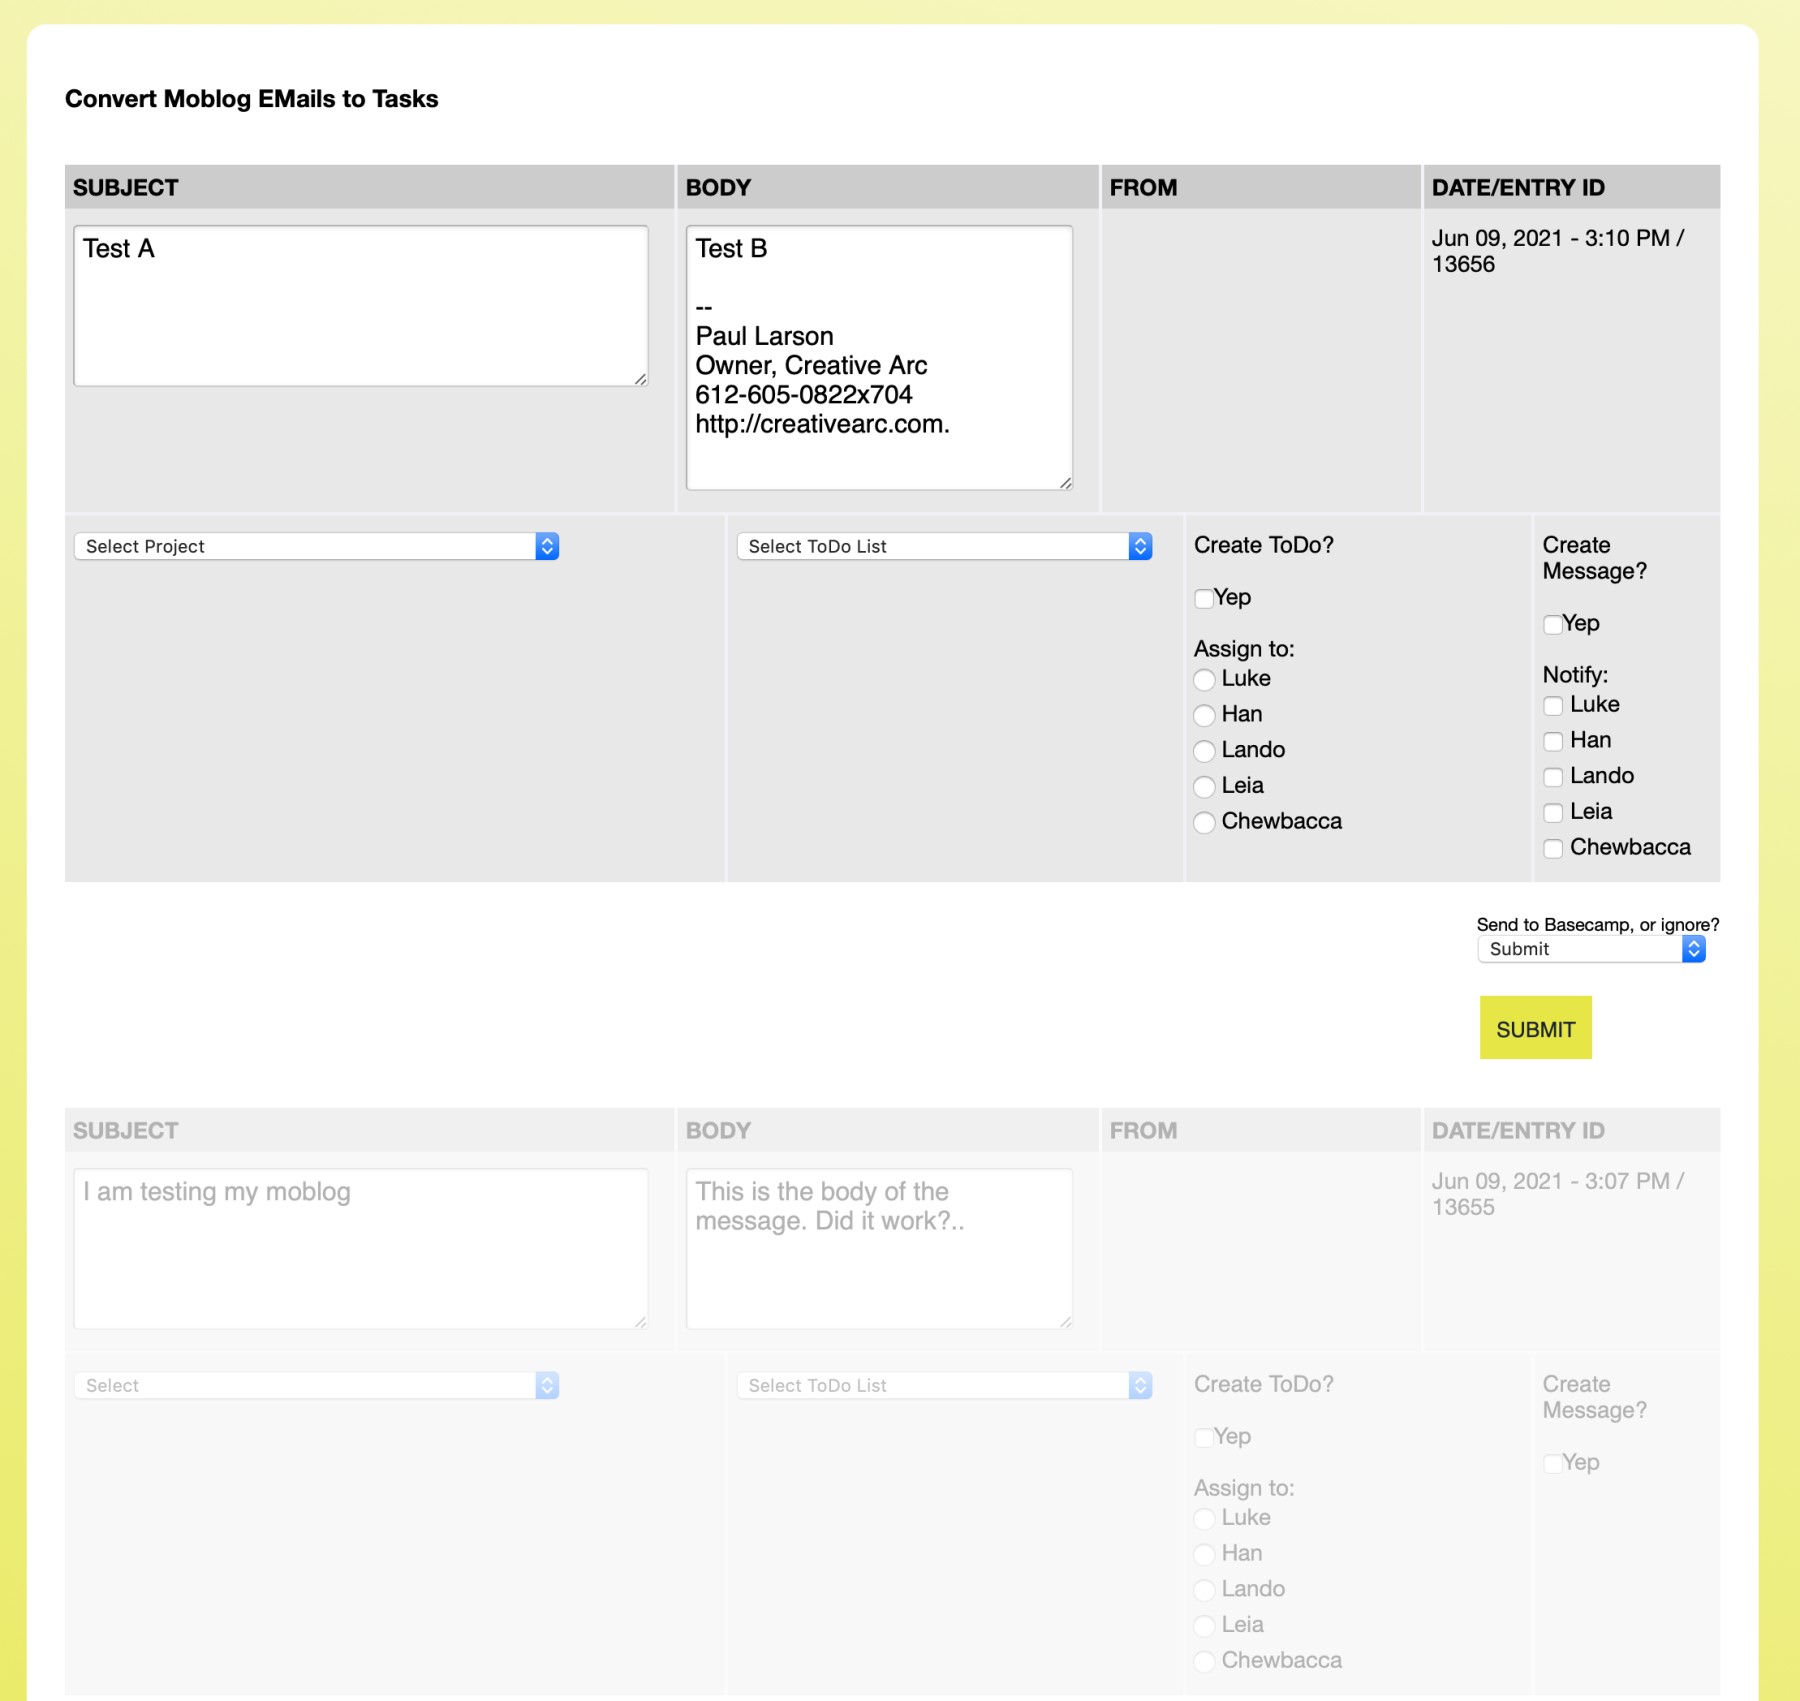
Task: Focus the Test B body text area
Action: tap(878, 357)
